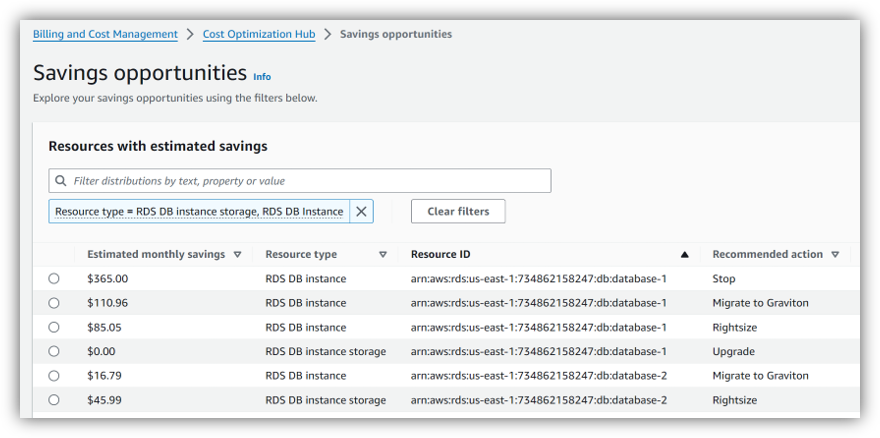Select the radio button for $85.05 row
Viewport: 880px width, 438px height.
[53, 327]
